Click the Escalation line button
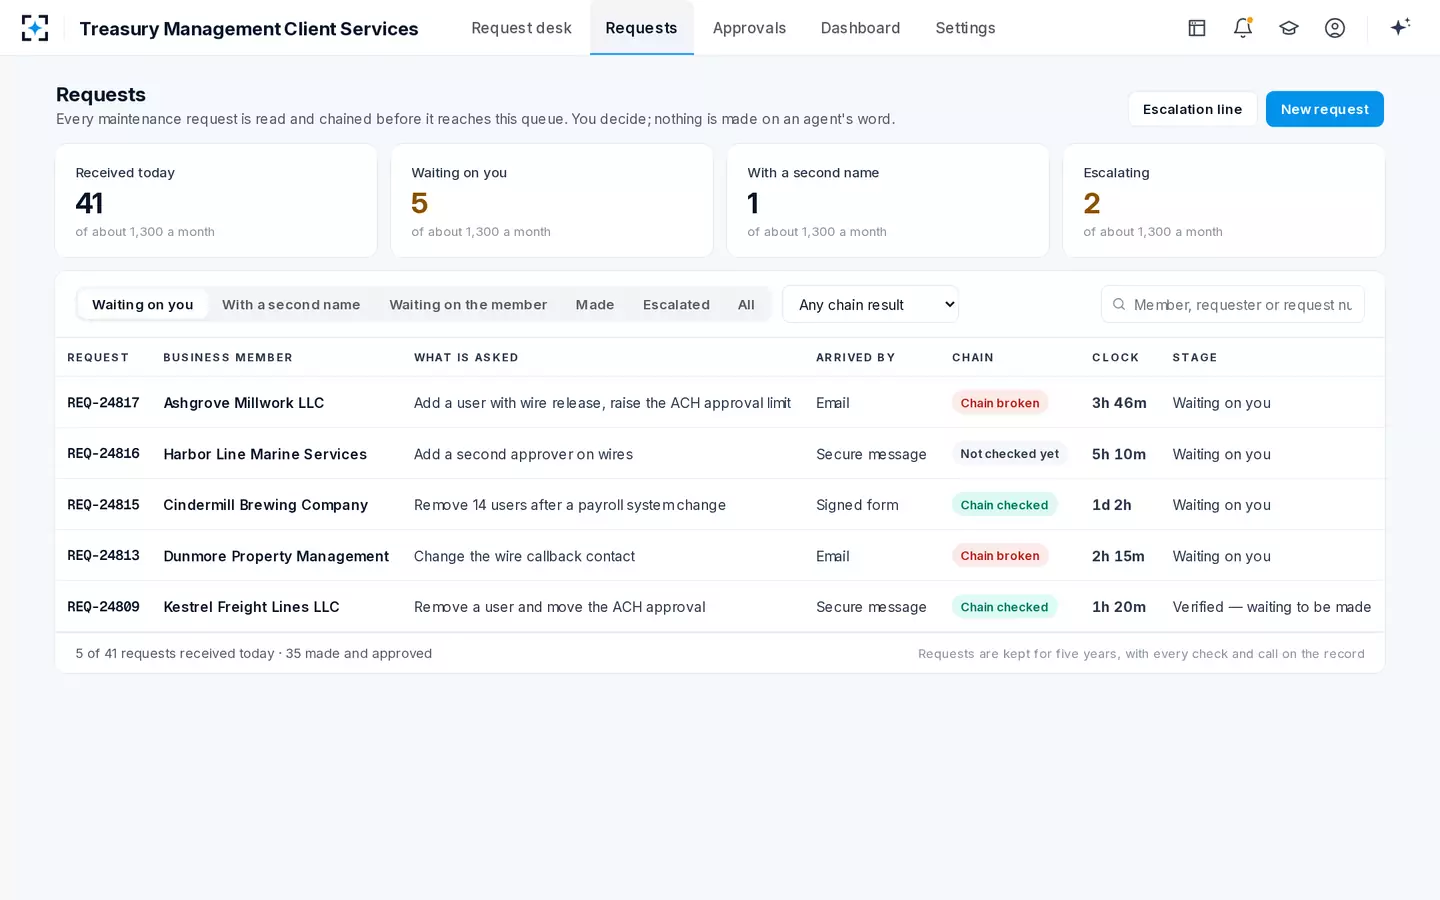 point(1192,109)
